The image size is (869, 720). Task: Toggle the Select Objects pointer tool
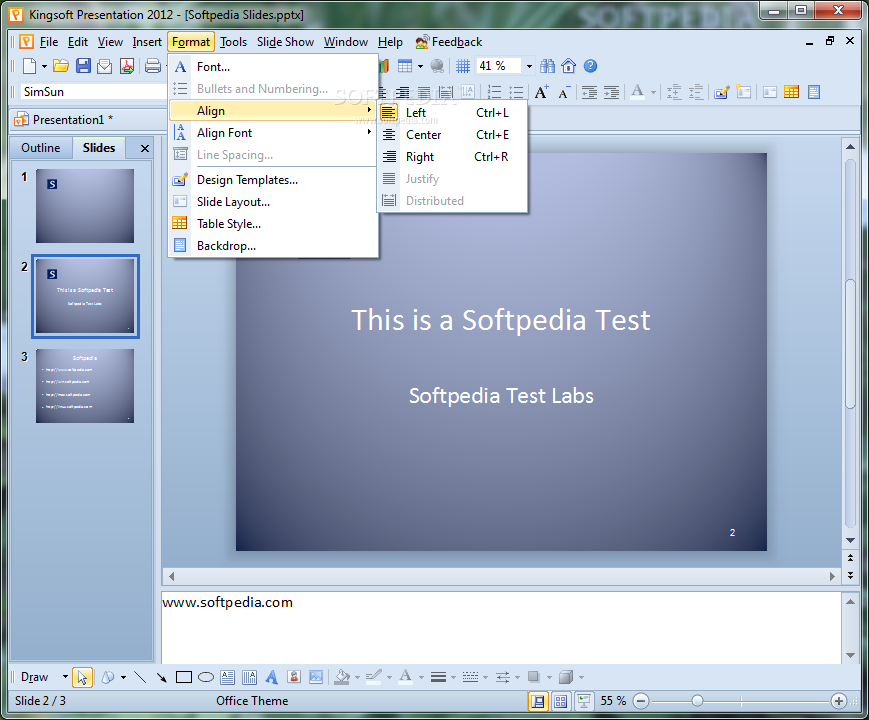82,677
